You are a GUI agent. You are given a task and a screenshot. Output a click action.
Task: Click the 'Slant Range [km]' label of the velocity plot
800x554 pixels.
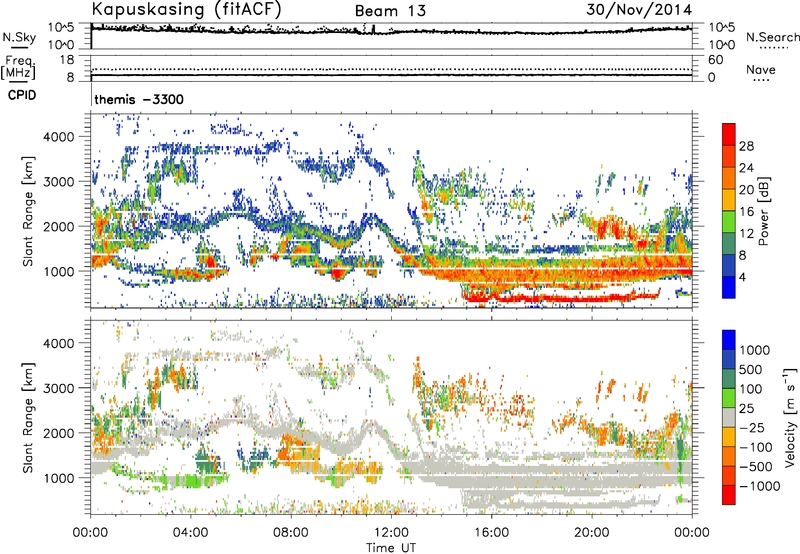pyautogui.click(x=28, y=418)
